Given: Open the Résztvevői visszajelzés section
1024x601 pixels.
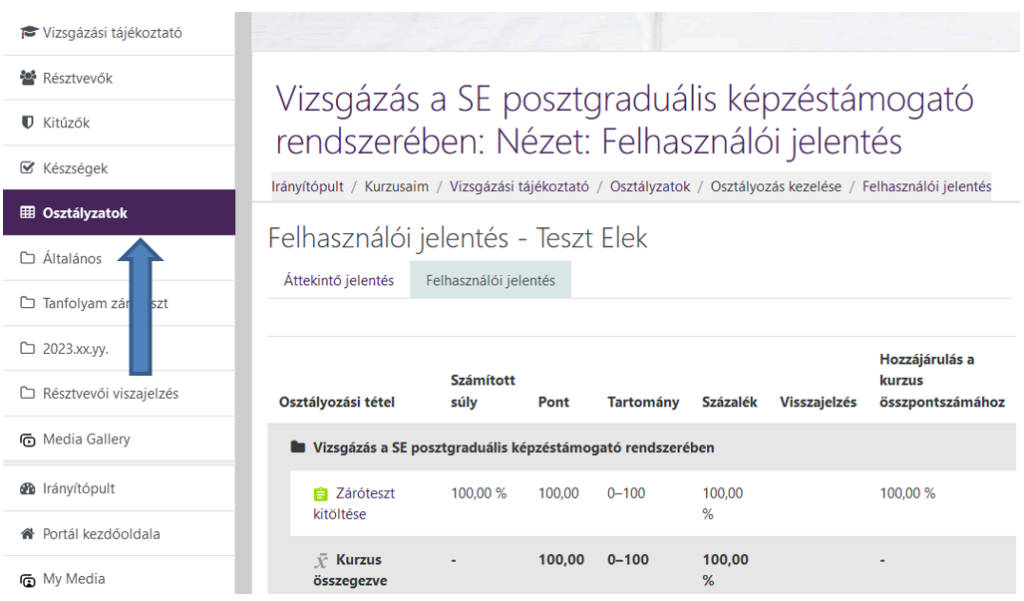Looking at the screenshot, I should point(110,393).
